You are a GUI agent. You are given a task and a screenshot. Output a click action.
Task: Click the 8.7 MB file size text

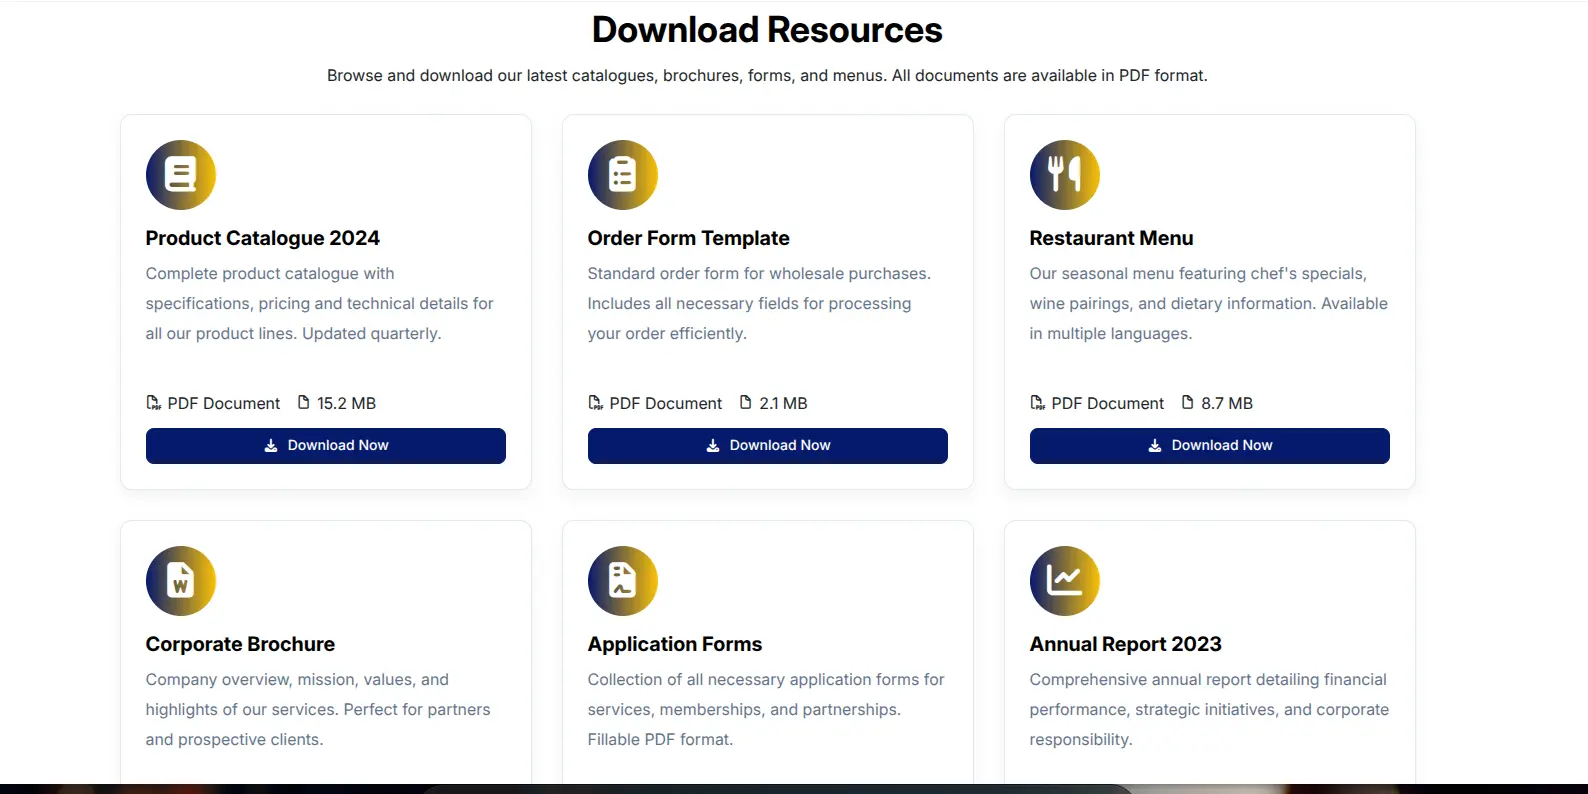point(1227,403)
